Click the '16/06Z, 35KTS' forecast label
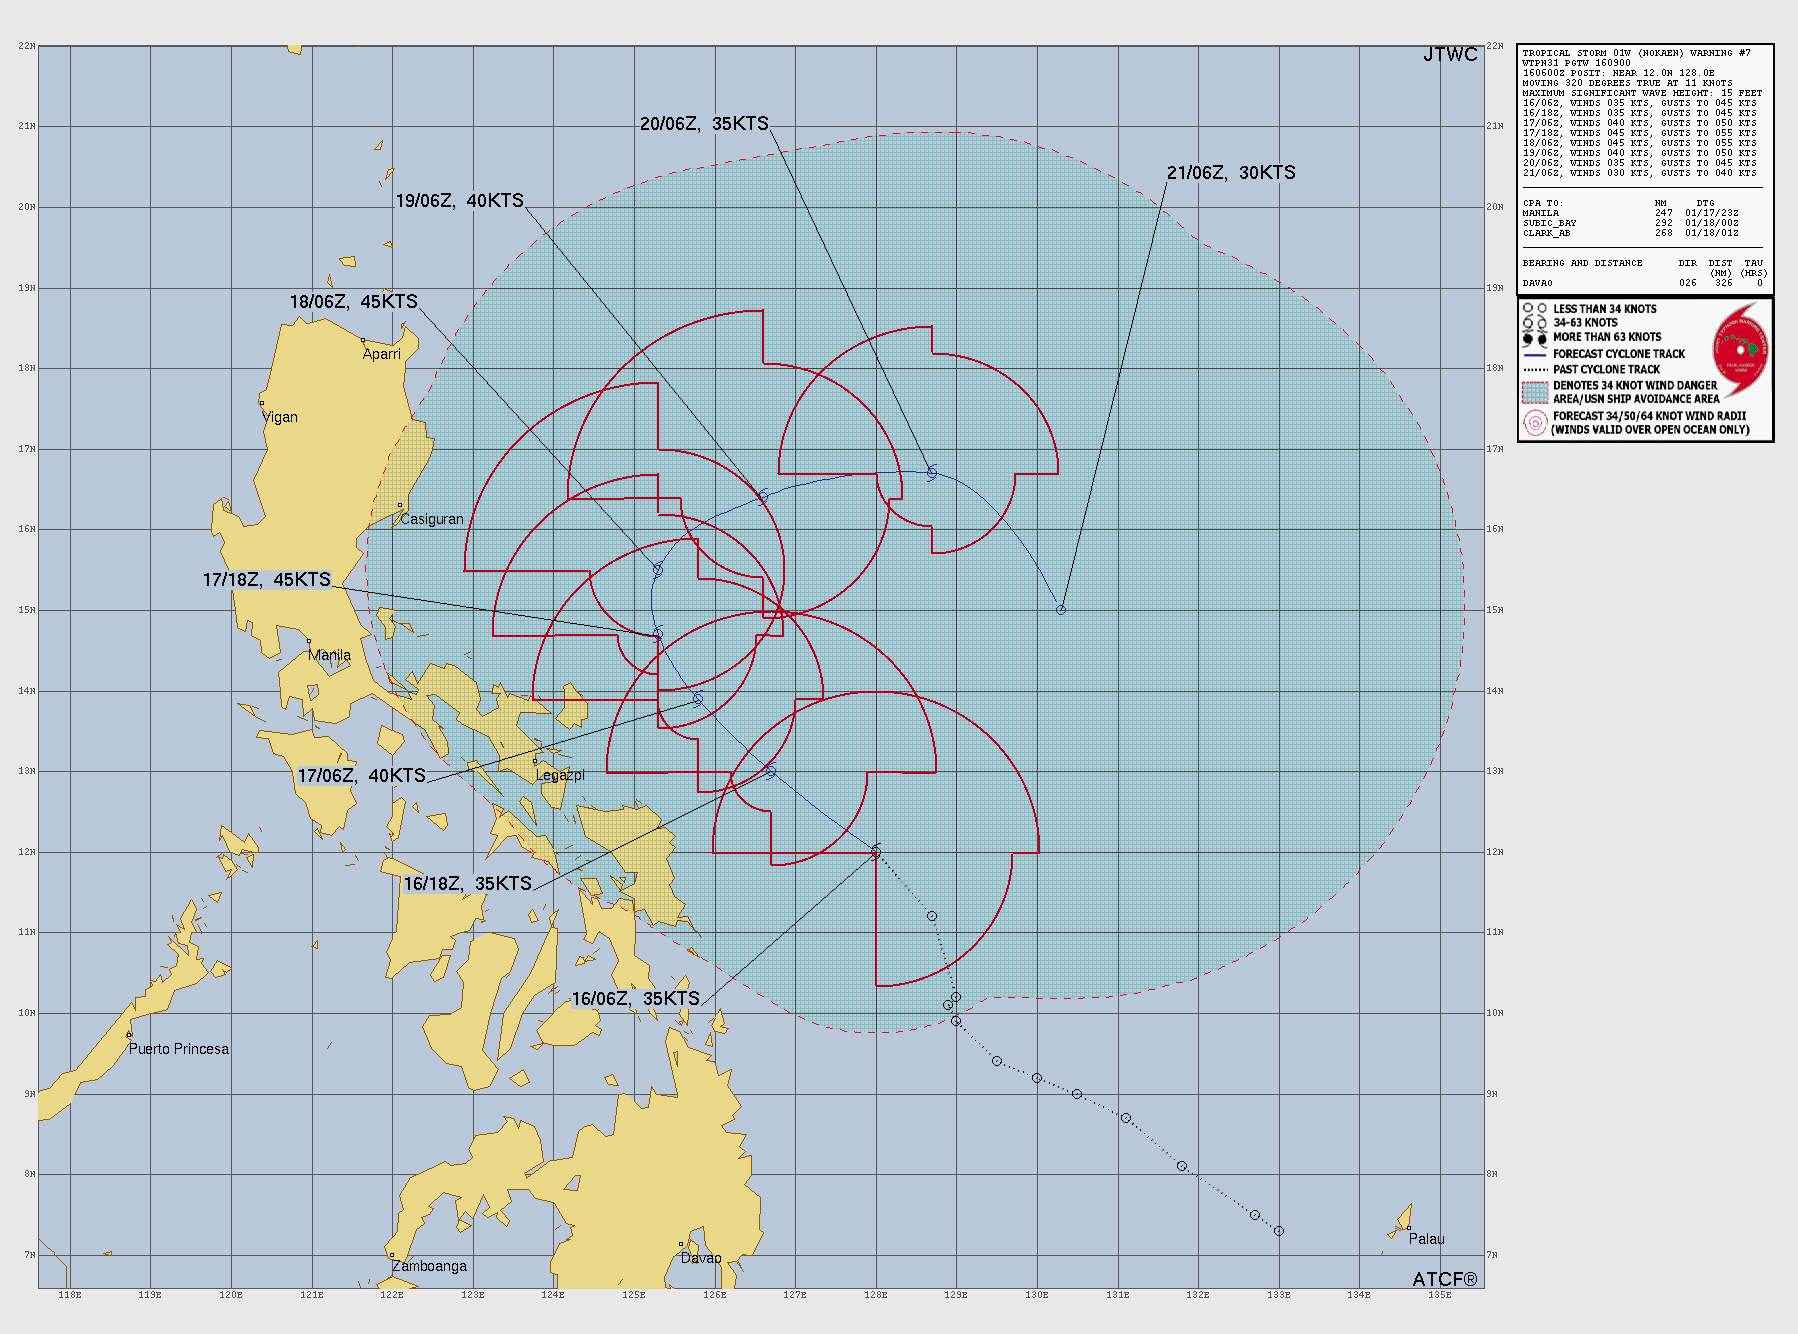Screen dimensions: 1798x1334 click(635, 999)
